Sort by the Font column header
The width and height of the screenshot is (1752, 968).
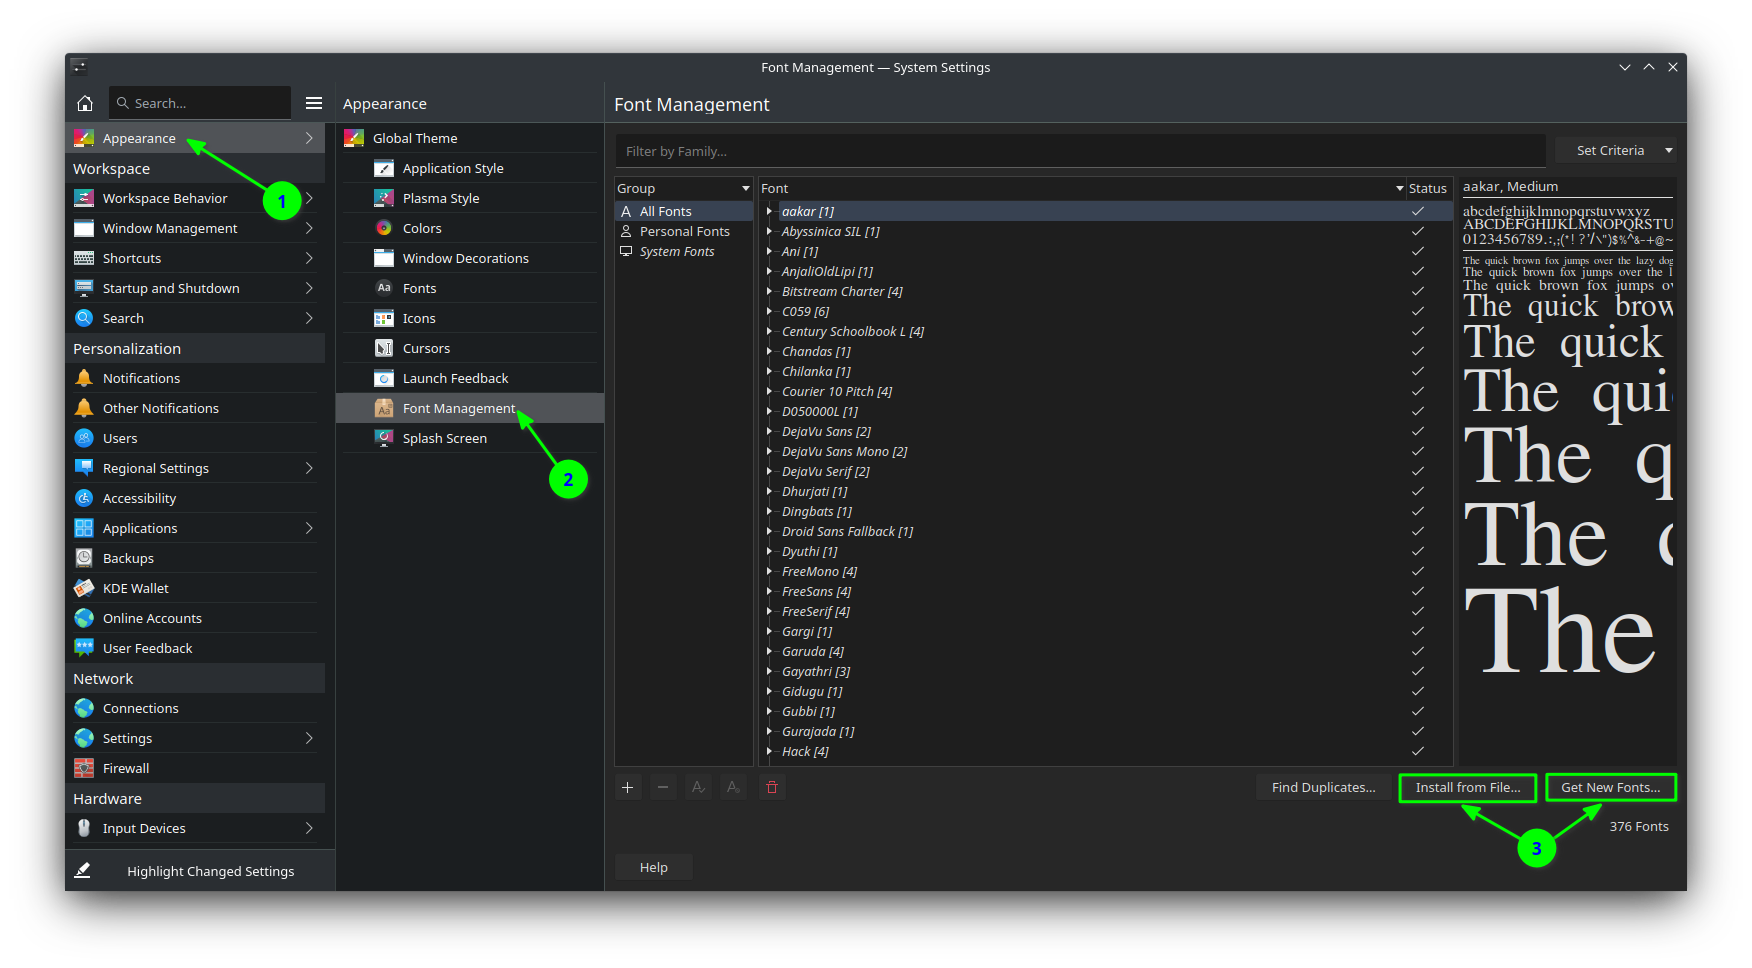1081,188
